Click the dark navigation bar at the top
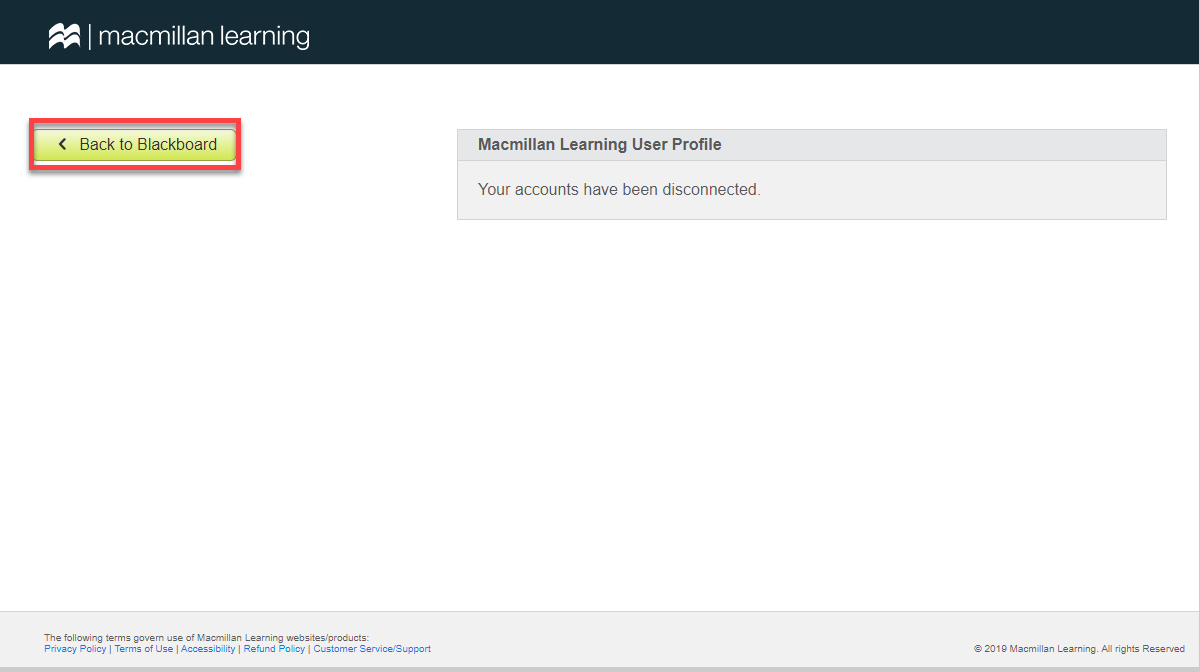The image size is (1200, 672). pos(700,31)
